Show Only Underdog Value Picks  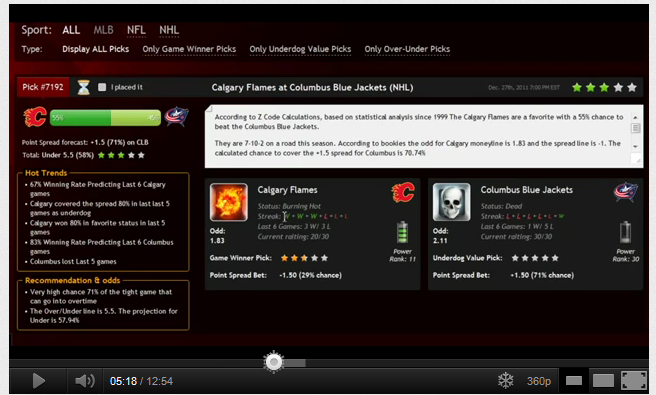300,49
